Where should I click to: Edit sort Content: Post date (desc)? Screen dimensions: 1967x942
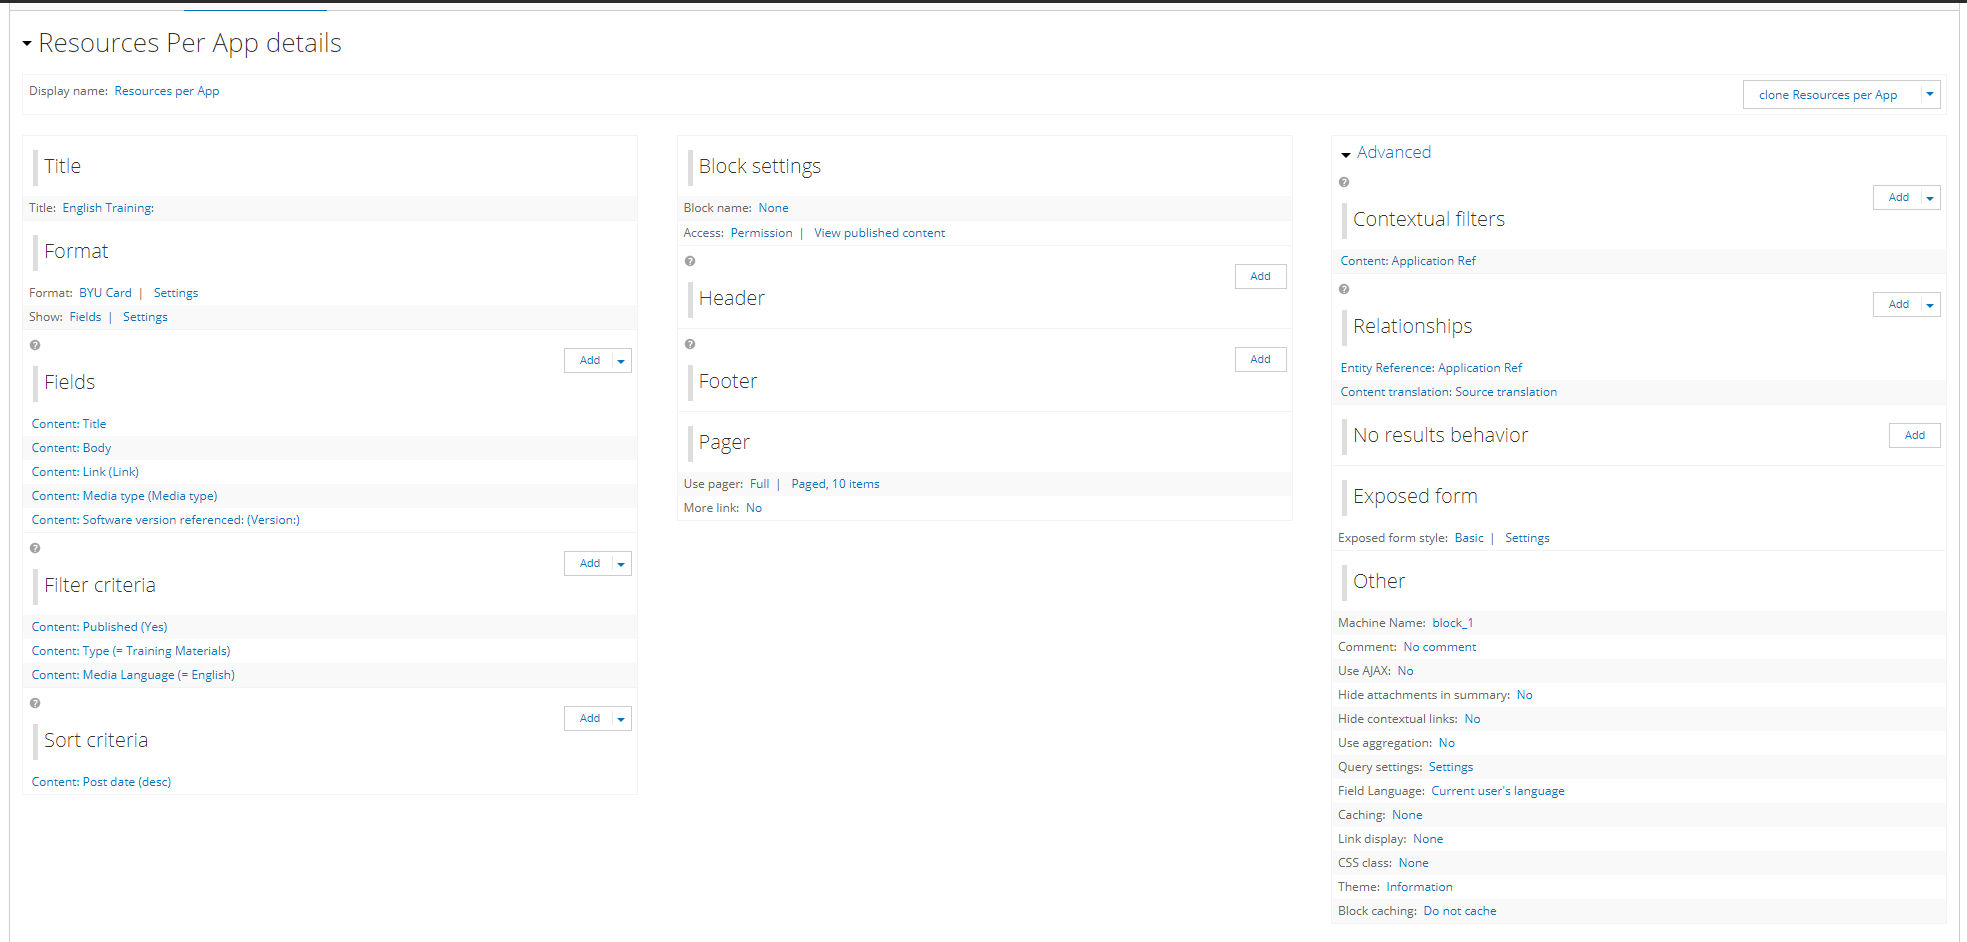[x=101, y=782]
